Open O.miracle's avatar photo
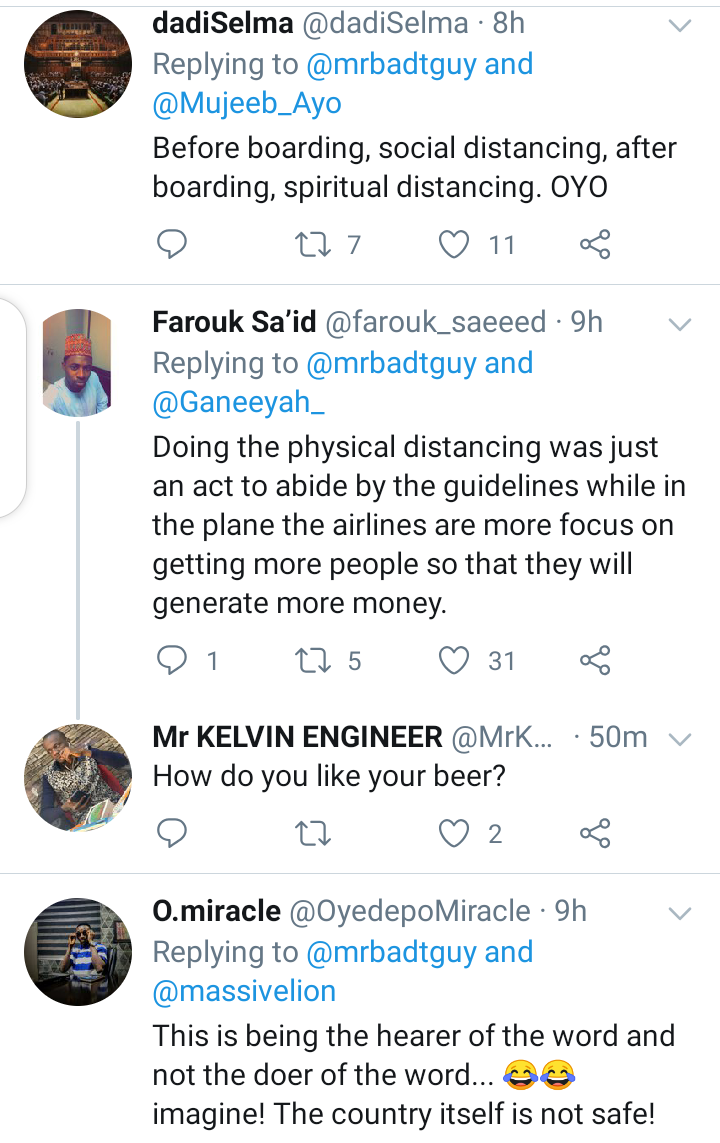This screenshot has width=720, height=1143. tap(78, 951)
